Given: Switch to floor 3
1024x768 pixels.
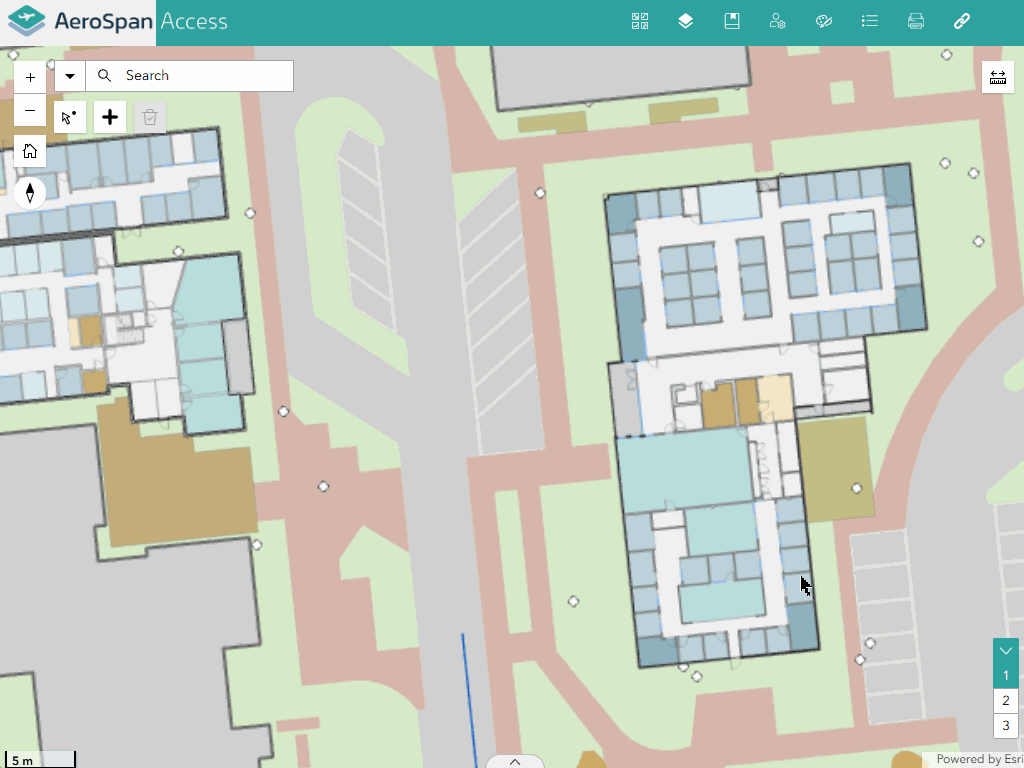Looking at the screenshot, I should (x=1006, y=726).
